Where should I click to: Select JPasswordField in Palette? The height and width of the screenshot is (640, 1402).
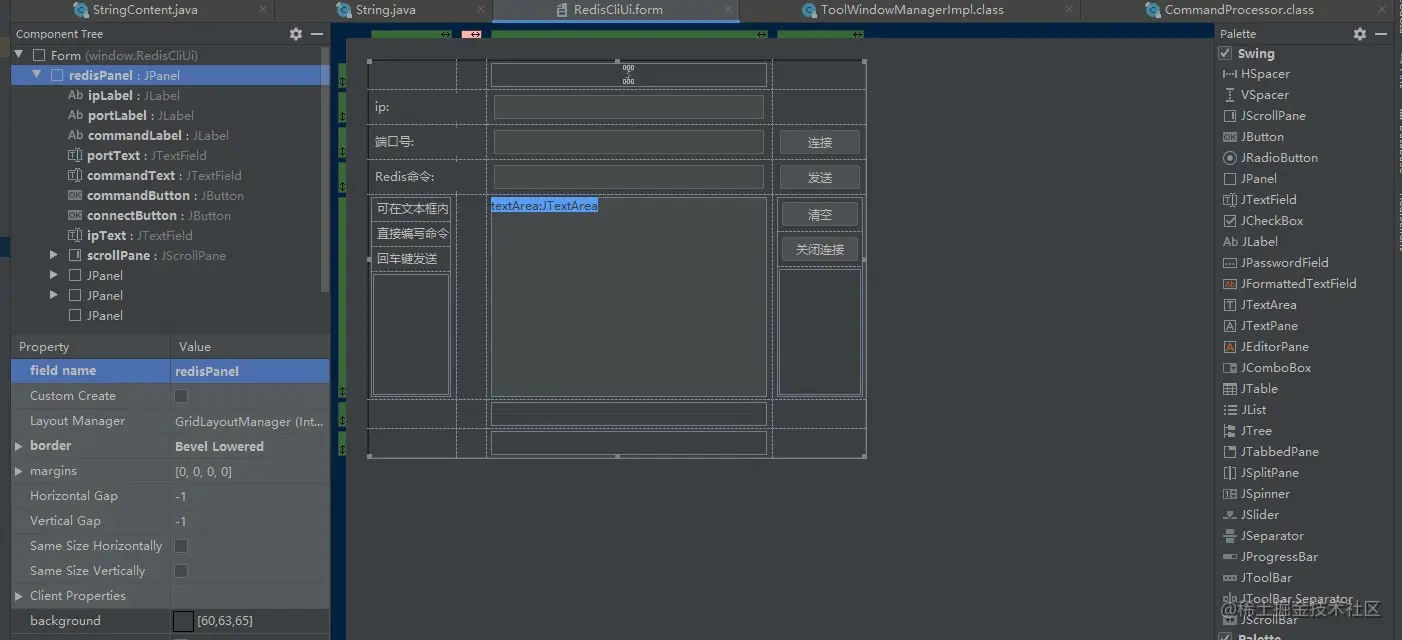coord(1275,263)
